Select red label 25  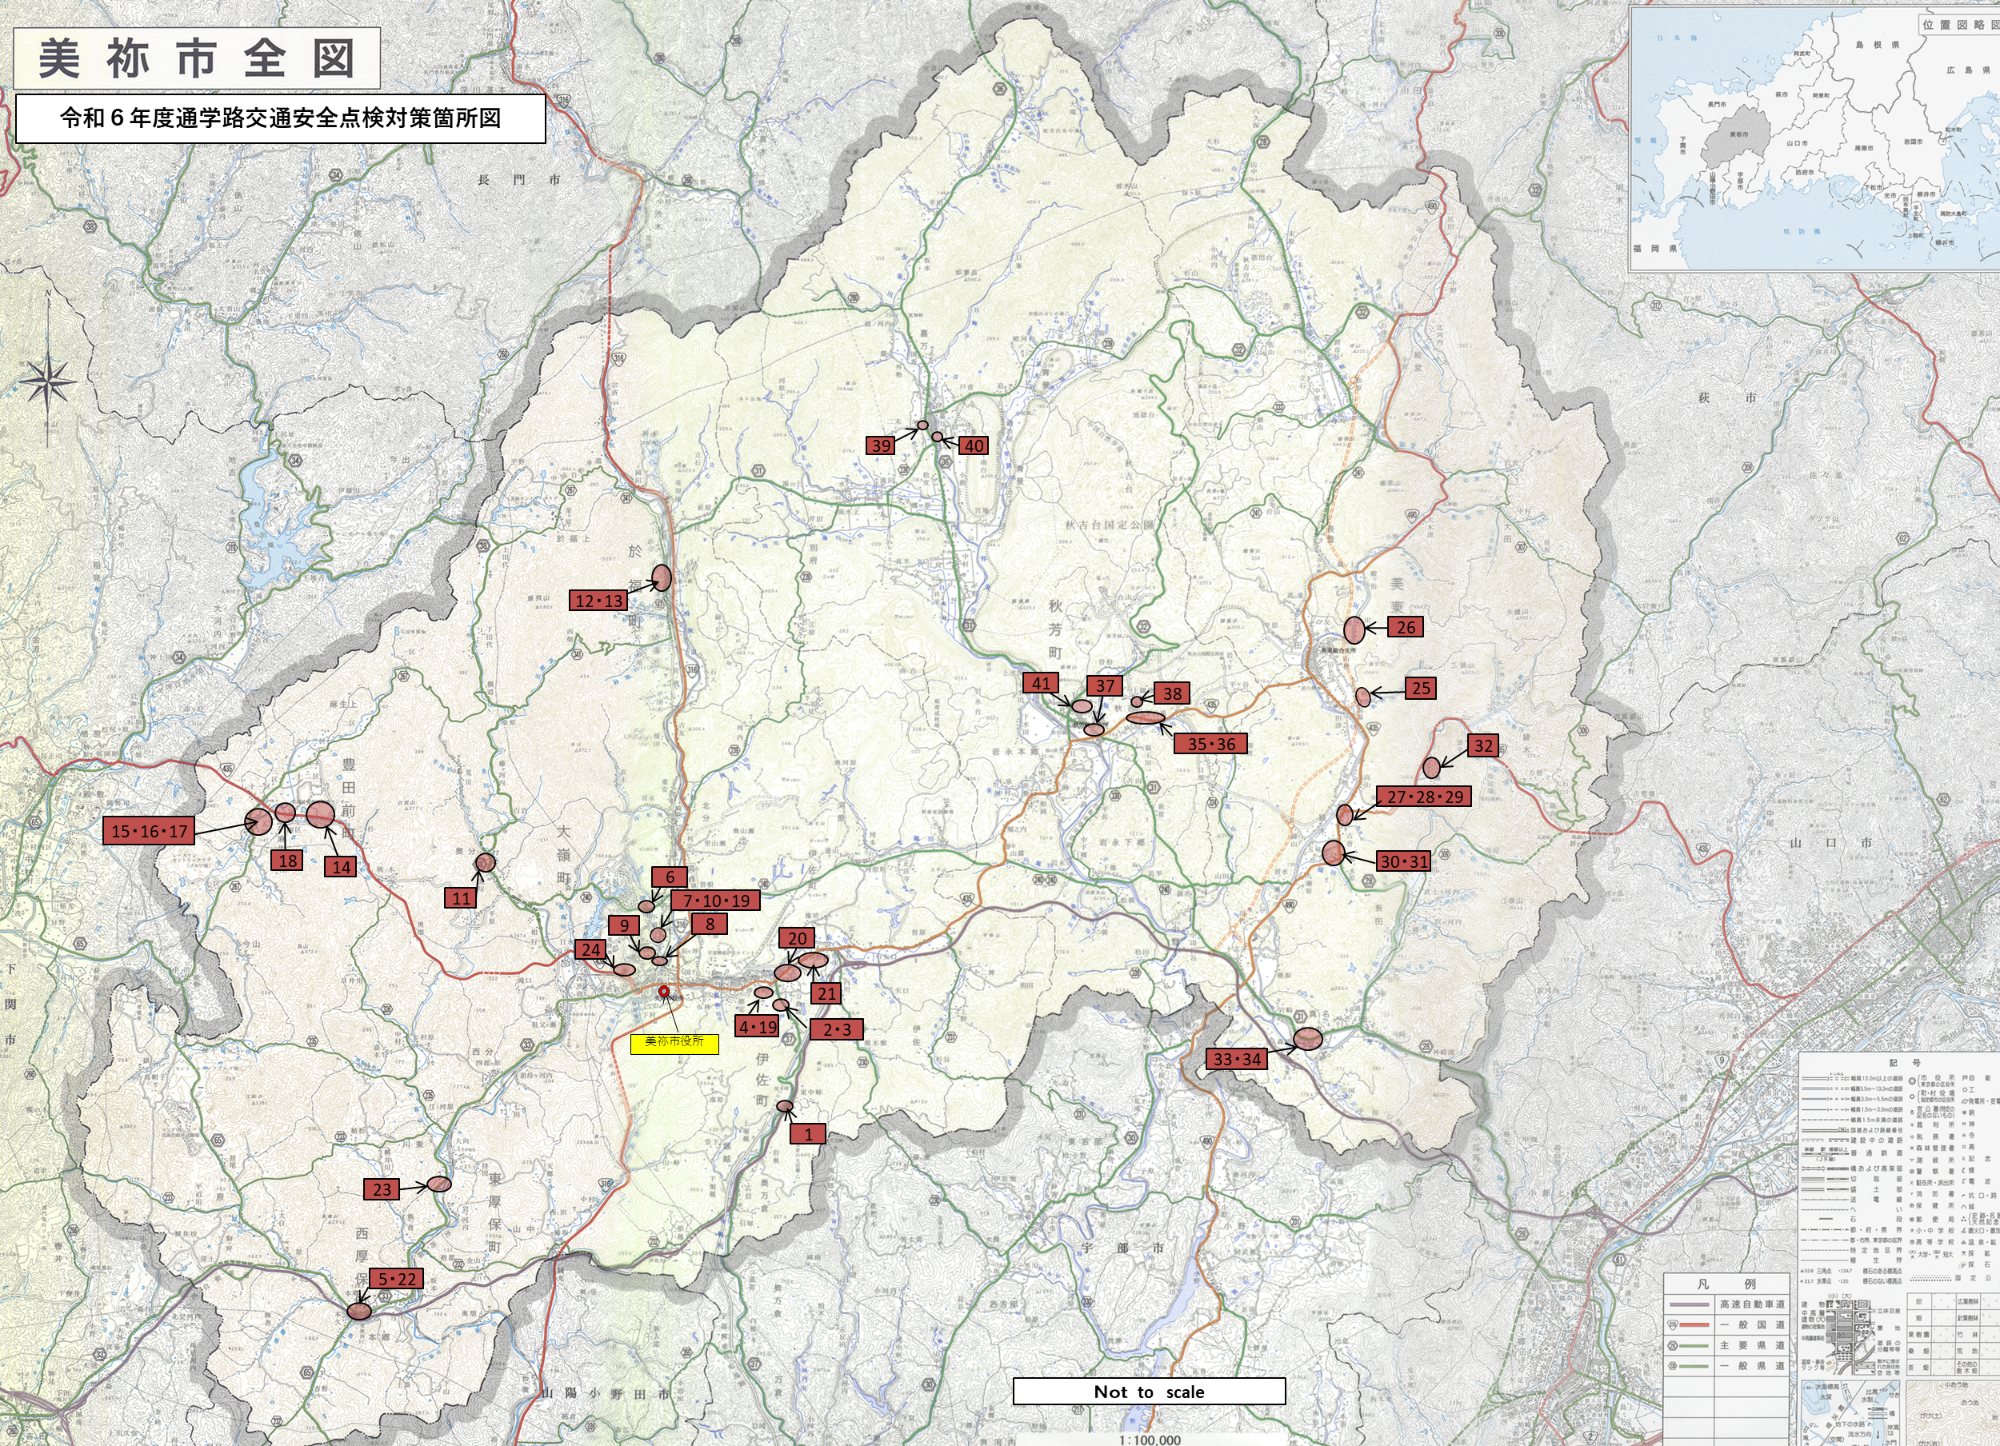coord(1421,688)
